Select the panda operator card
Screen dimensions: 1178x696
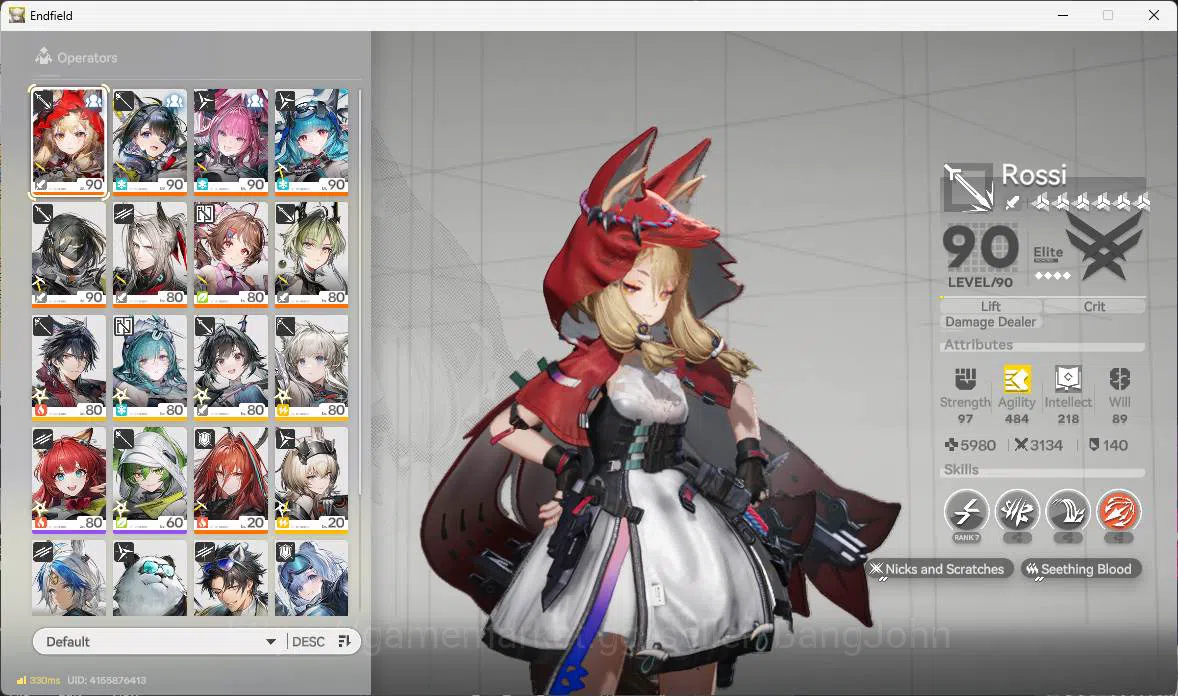click(x=150, y=578)
